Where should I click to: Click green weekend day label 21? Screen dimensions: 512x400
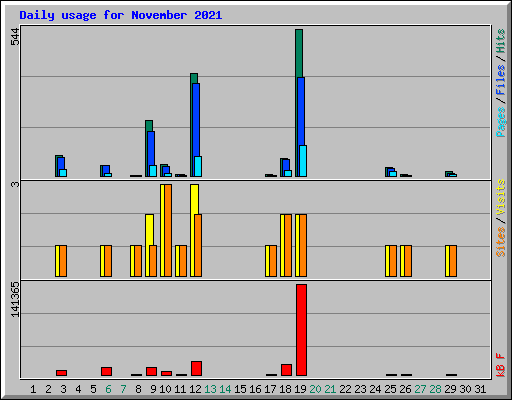click(330, 389)
